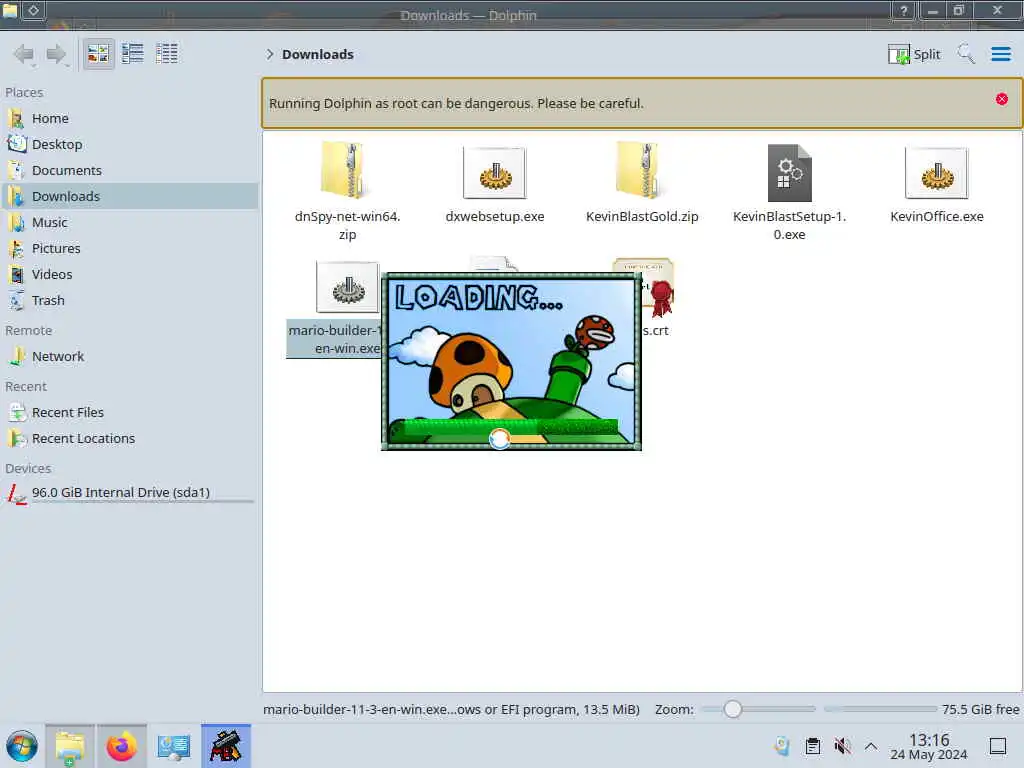Click the Downloads breadcrumb label

(x=318, y=54)
